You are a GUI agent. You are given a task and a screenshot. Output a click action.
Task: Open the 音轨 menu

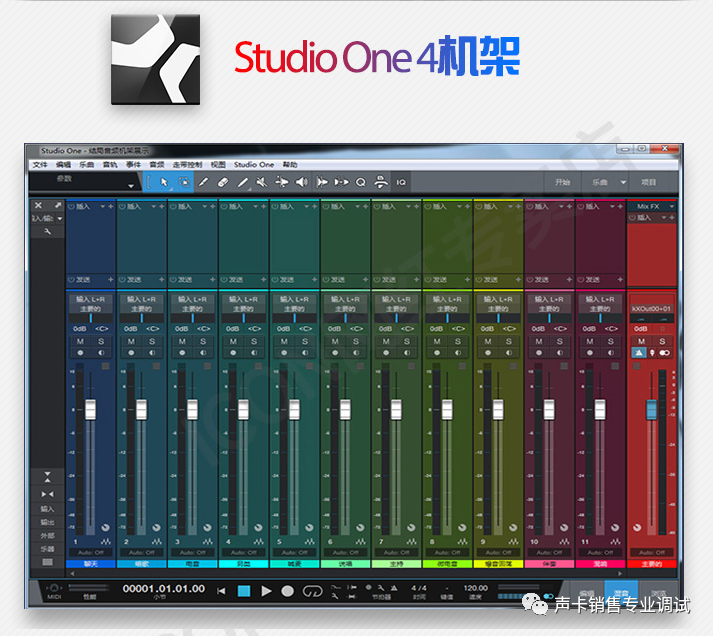(110, 165)
